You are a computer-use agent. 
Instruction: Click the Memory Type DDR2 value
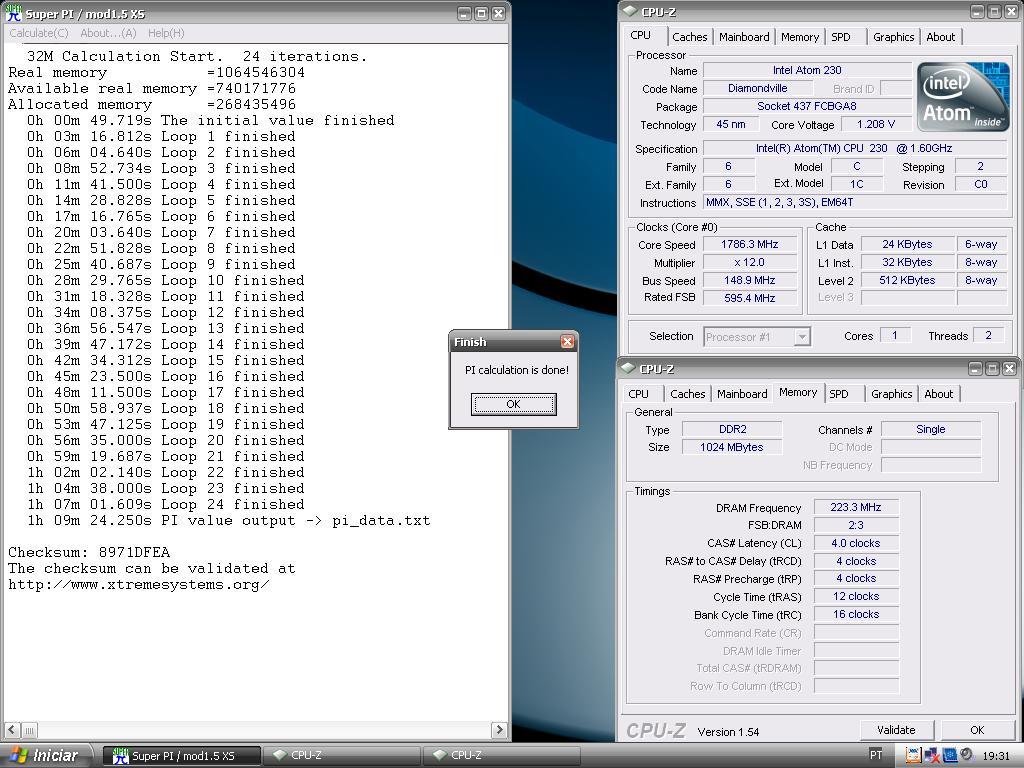[x=732, y=429]
